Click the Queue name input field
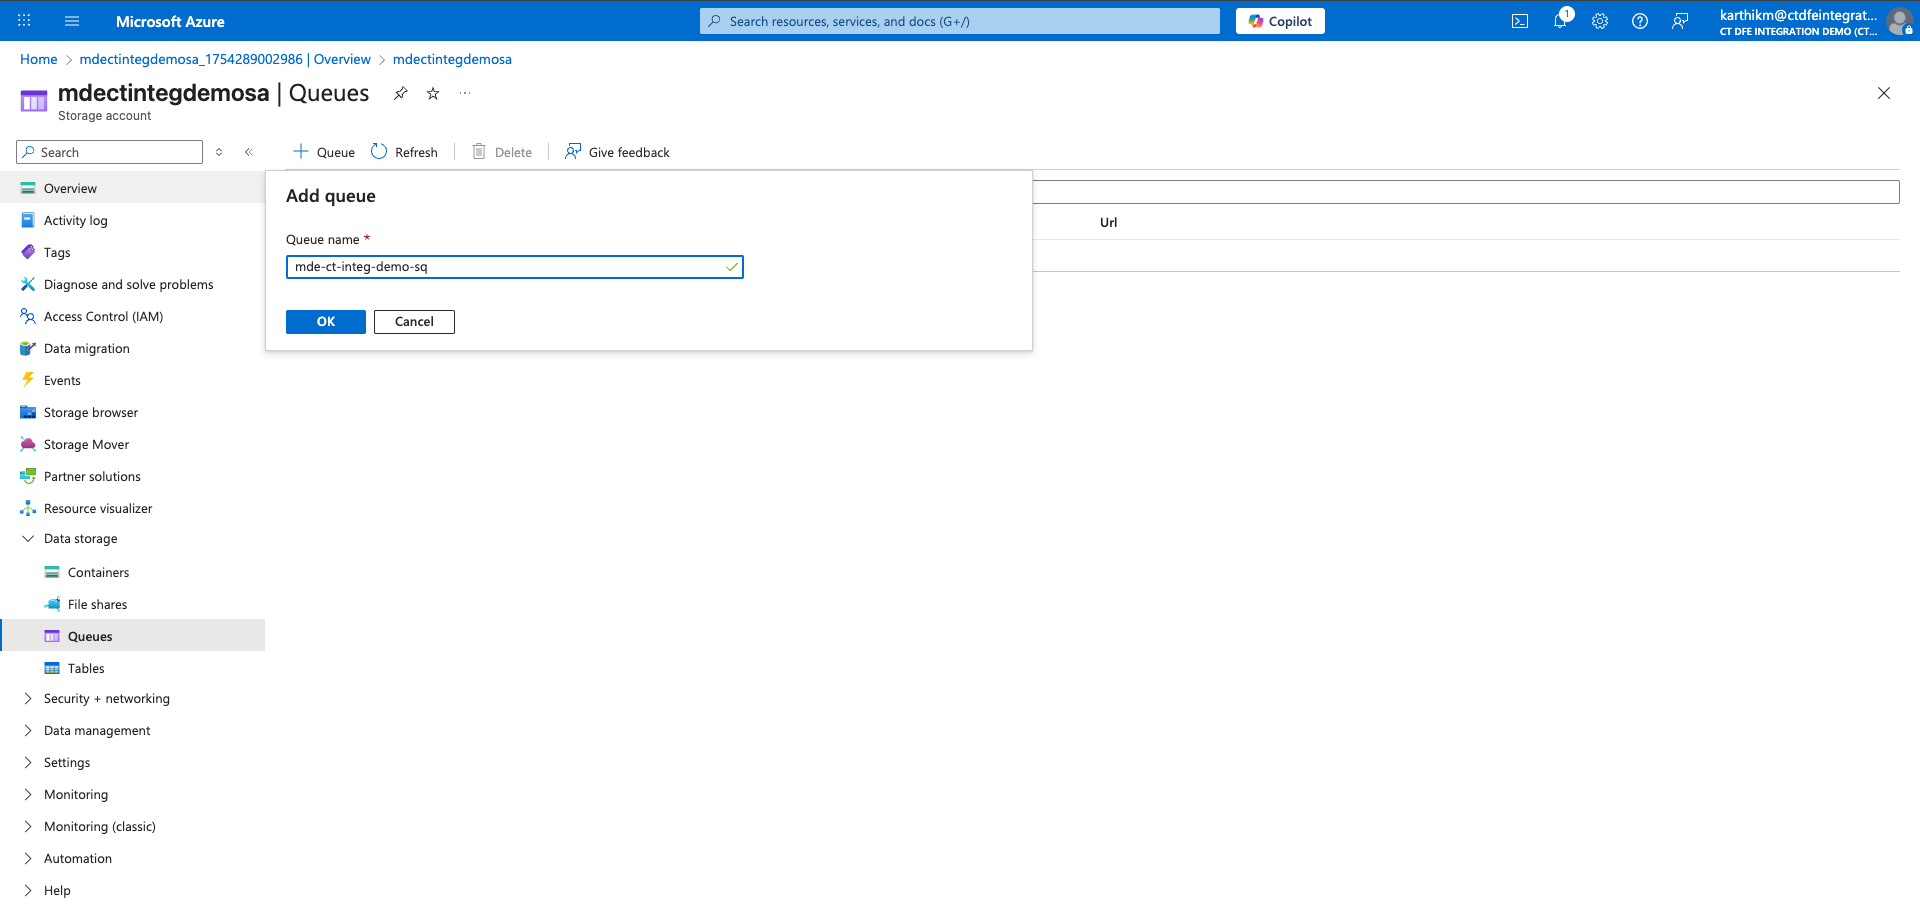This screenshot has width=1920, height=912. [x=505, y=267]
